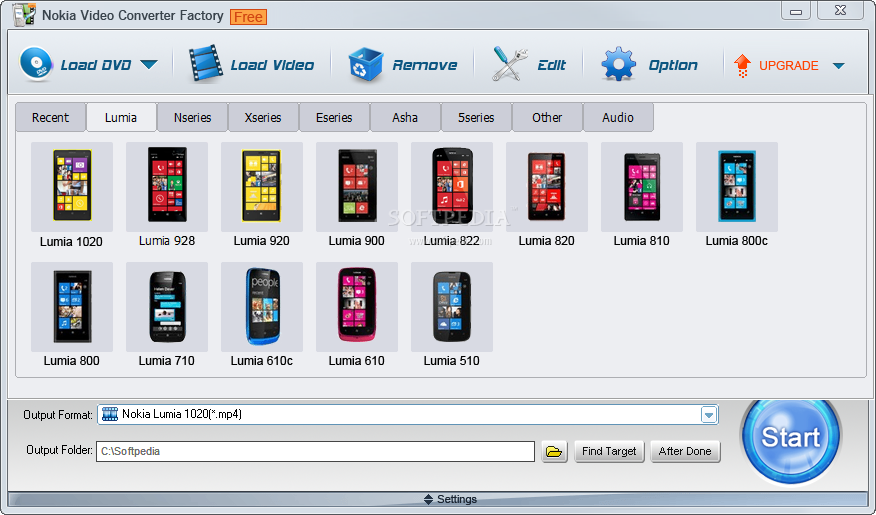
Task: Select the Lumia 822 phone thumbnail
Action: tap(452, 187)
